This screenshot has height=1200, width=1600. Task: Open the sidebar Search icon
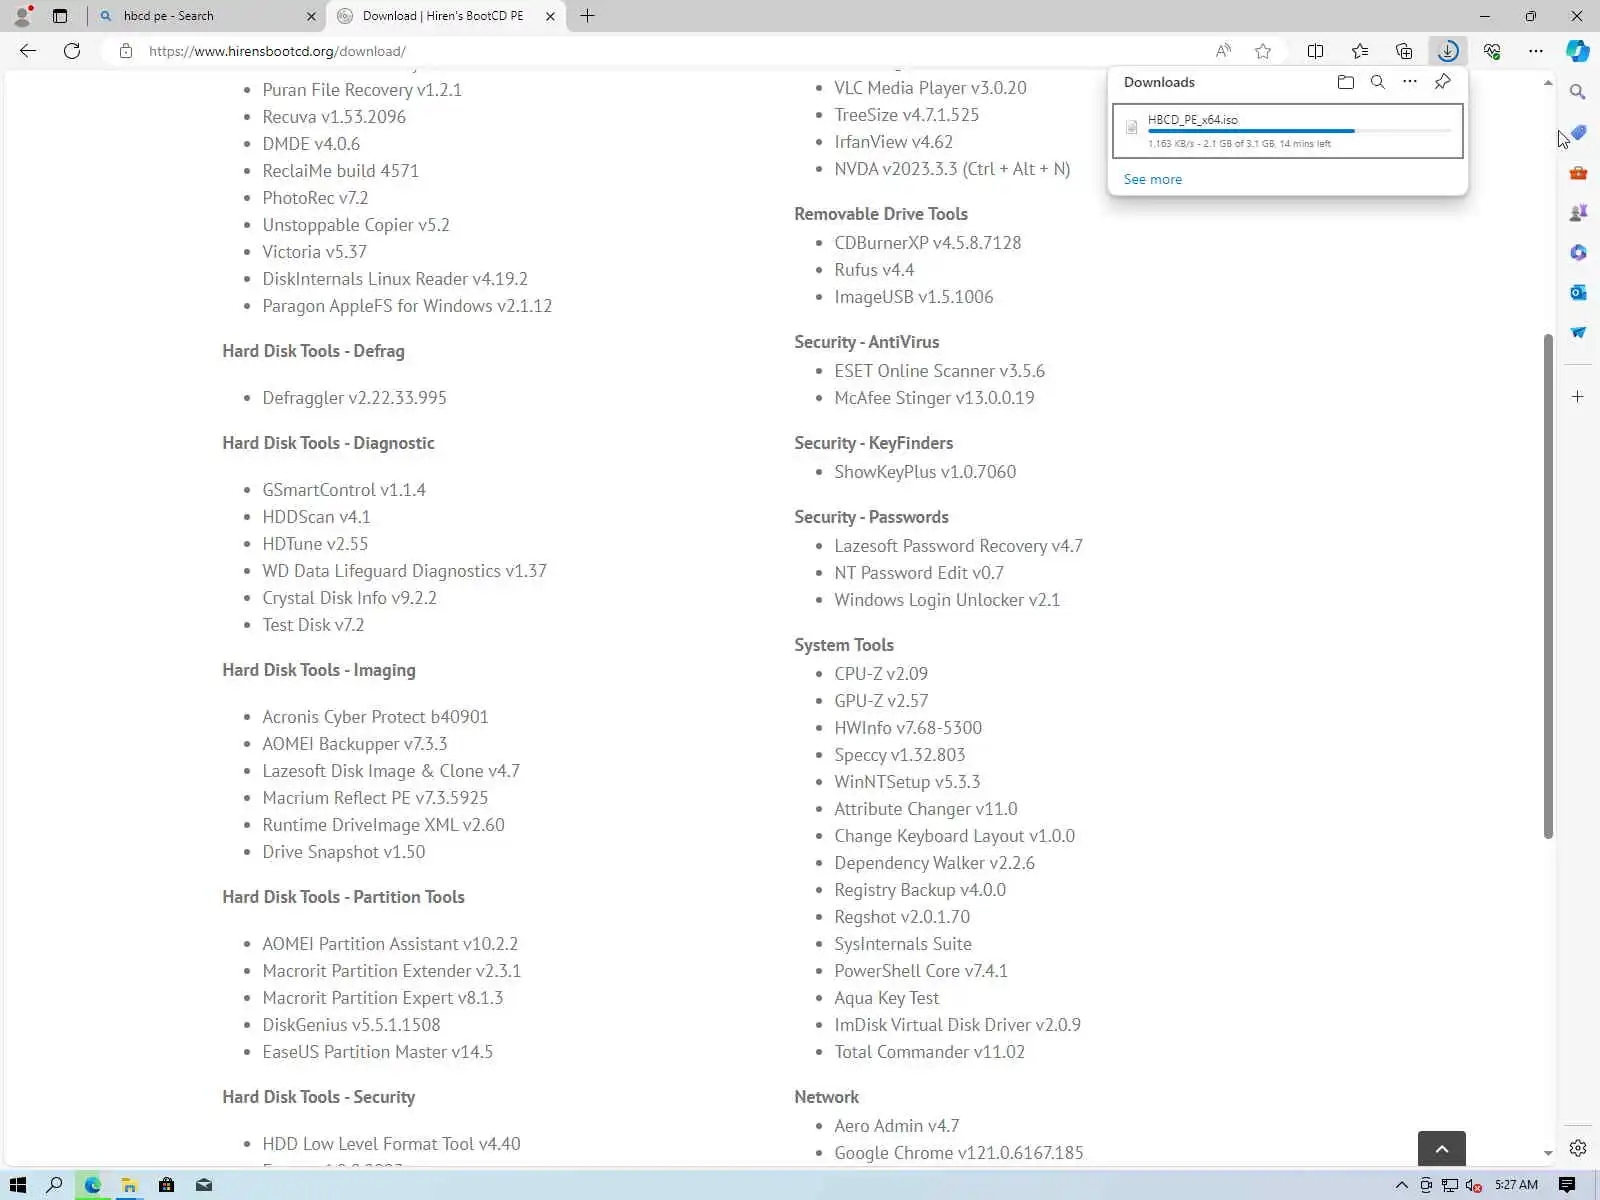(x=1578, y=92)
